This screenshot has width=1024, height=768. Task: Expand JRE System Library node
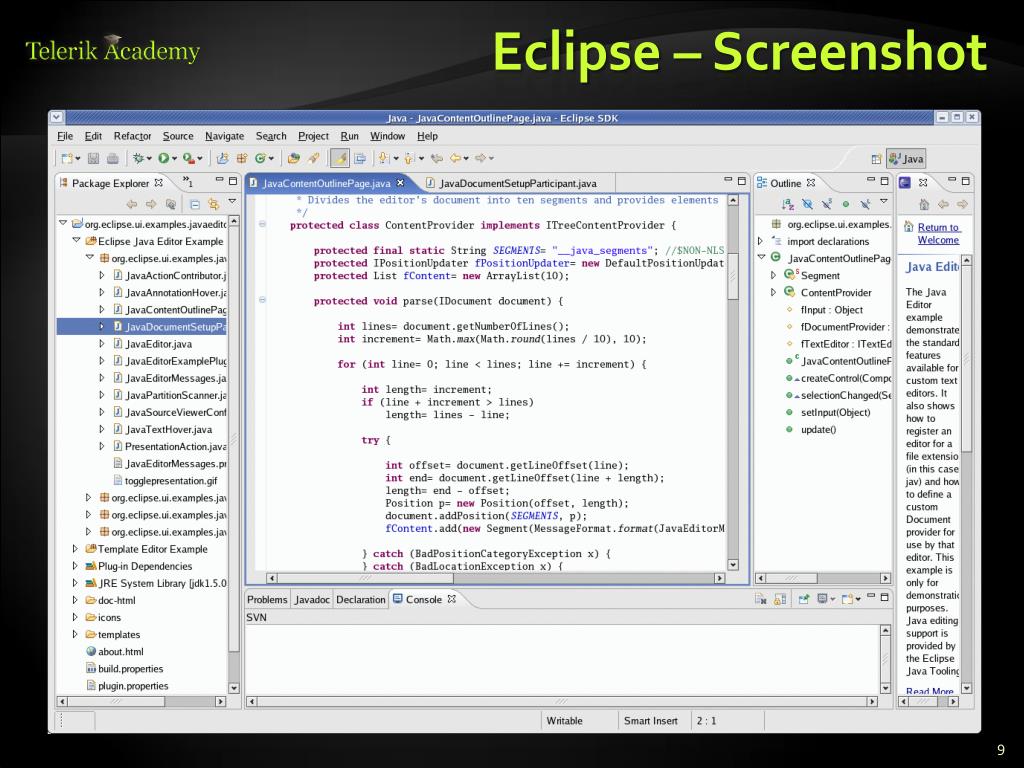75,583
